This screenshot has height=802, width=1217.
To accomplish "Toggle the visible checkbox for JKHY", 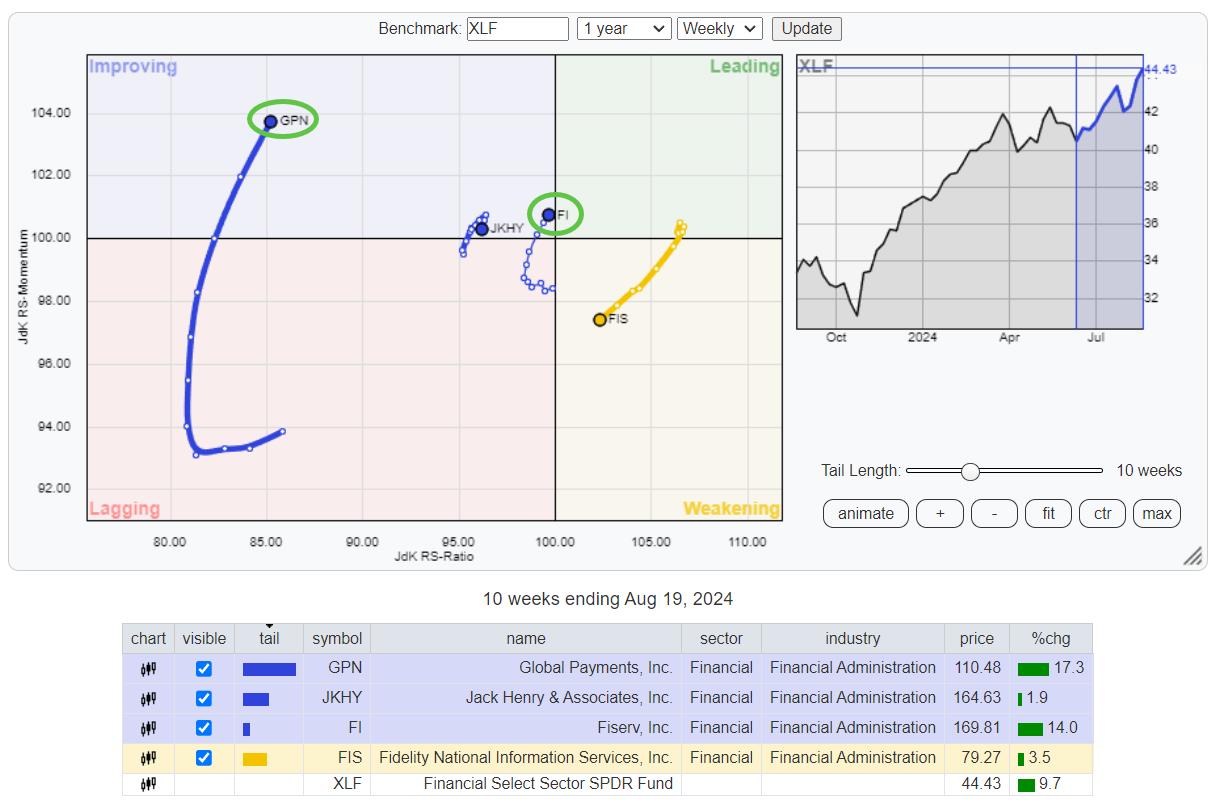I will point(204,698).
